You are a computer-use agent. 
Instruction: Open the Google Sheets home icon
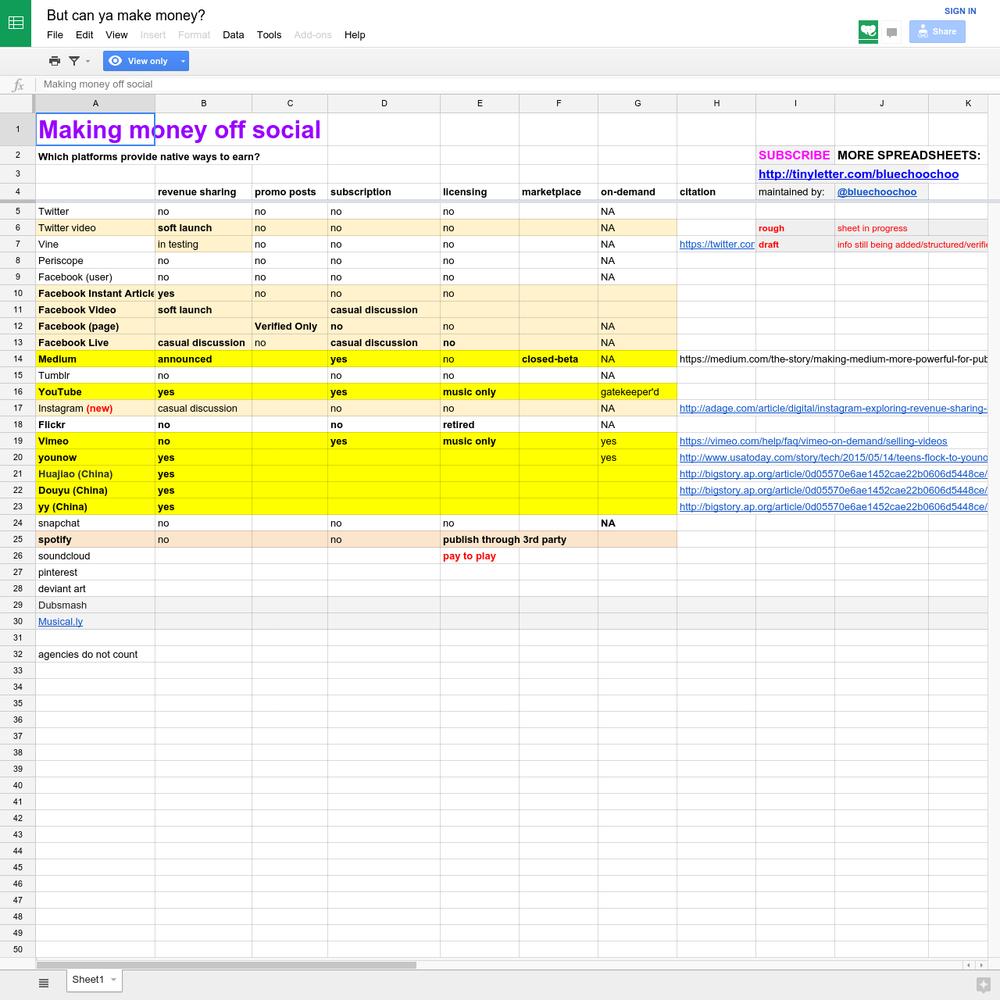[x=15, y=23]
